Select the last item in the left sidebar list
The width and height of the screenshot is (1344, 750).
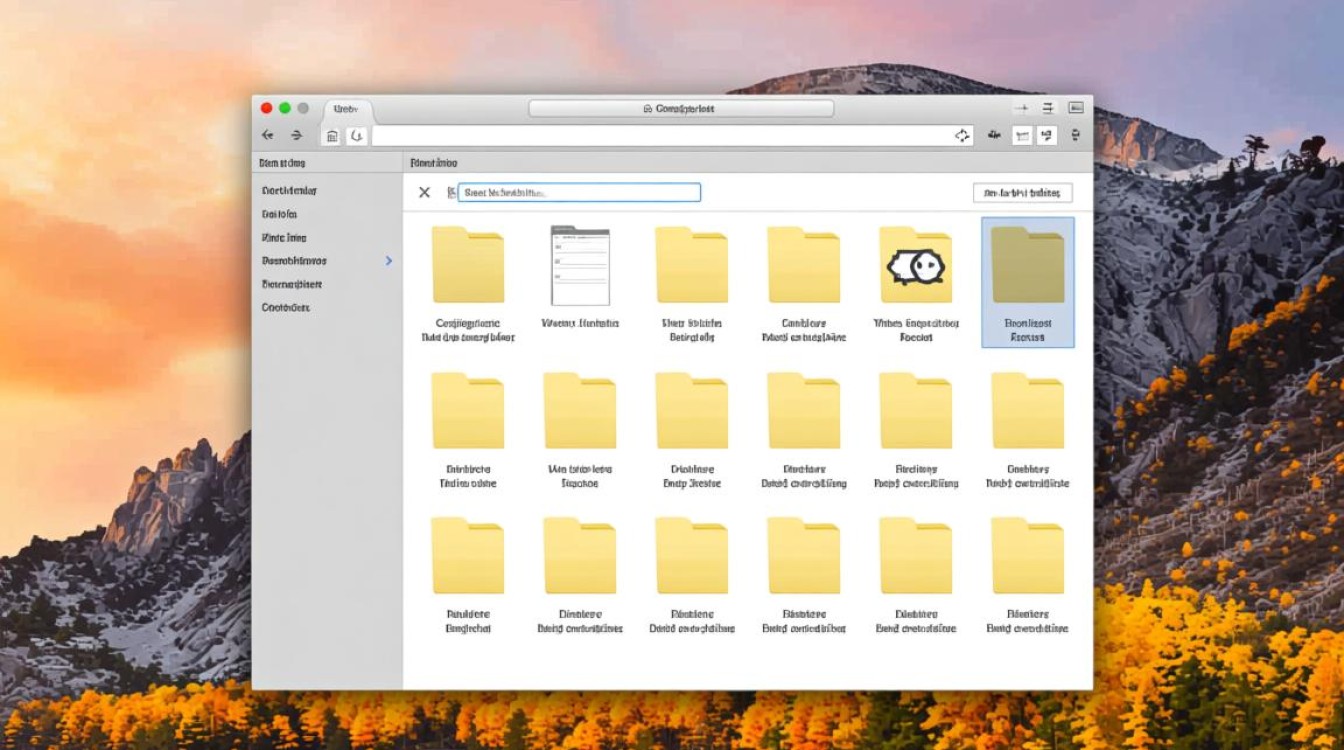click(x=285, y=307)
